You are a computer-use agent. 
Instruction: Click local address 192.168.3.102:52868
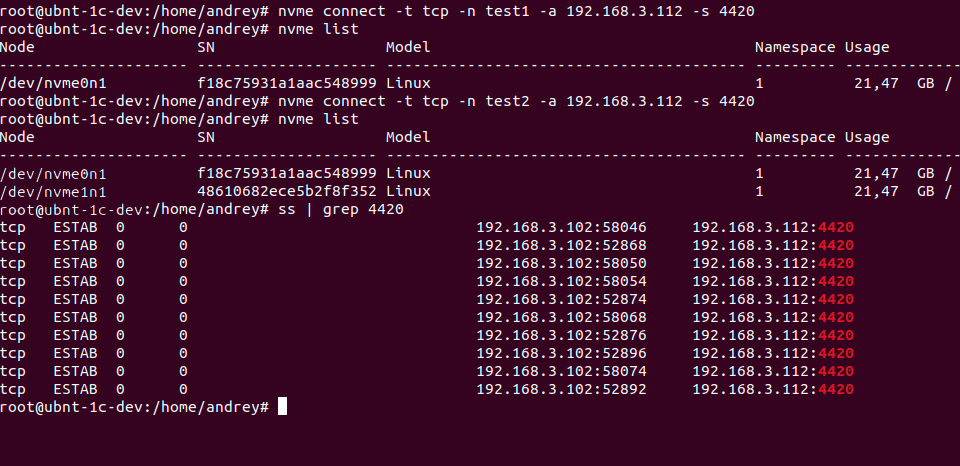561,245
